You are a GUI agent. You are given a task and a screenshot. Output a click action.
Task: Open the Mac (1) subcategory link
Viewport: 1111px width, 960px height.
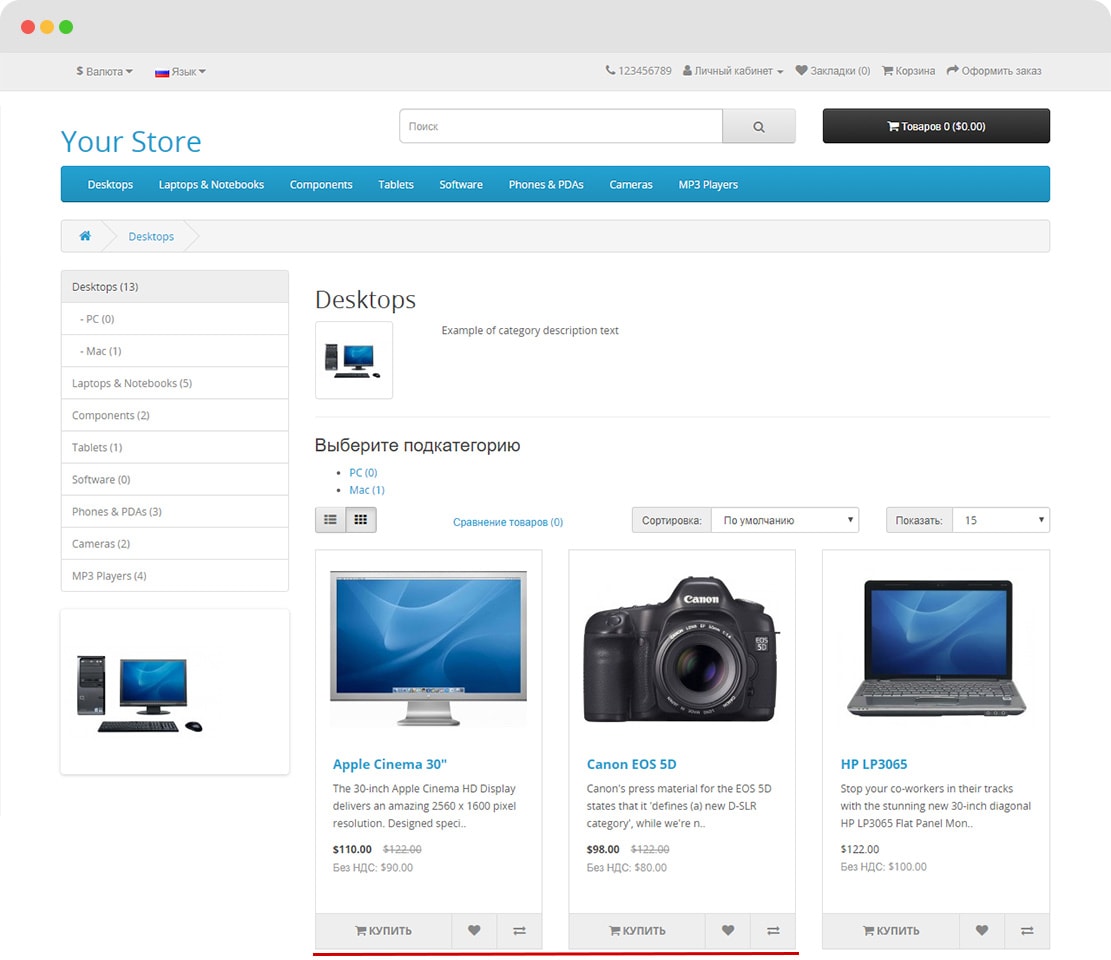point(366,490)
